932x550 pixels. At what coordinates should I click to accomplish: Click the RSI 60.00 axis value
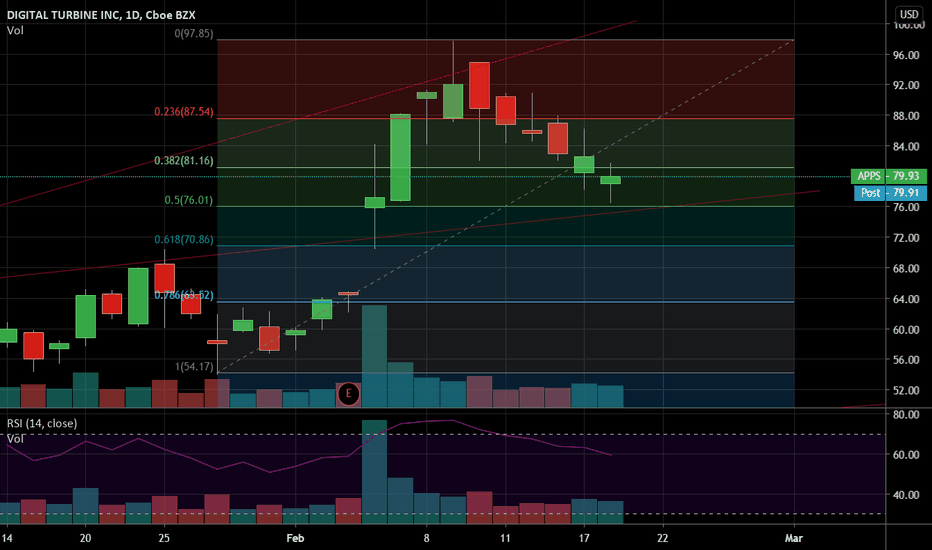tap(906, 455)
